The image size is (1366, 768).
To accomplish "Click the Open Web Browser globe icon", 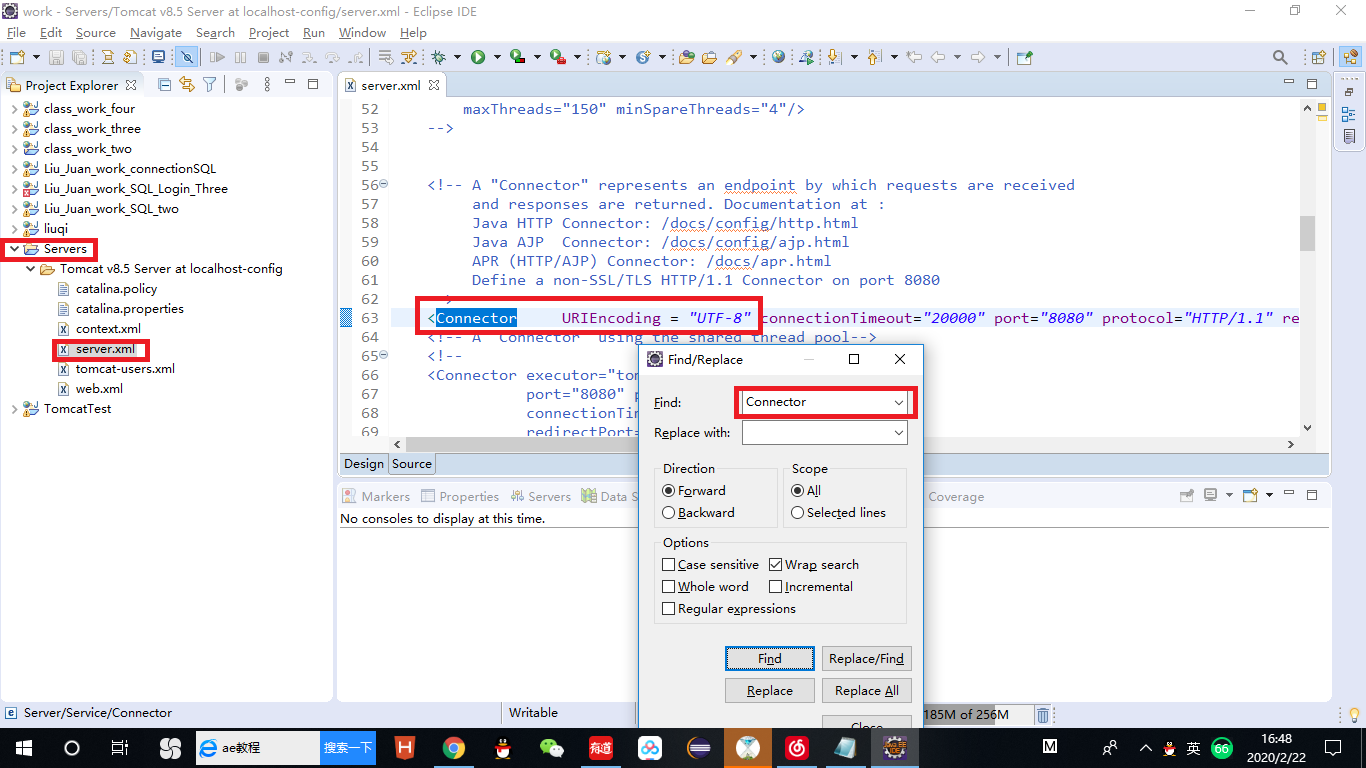I will (x=779, y=57).
